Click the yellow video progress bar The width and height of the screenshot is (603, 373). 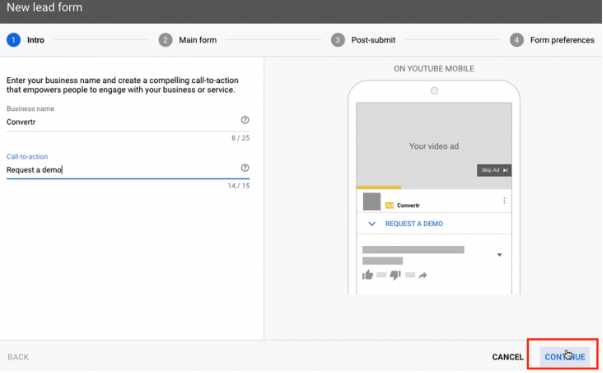[x=379, y=187]
